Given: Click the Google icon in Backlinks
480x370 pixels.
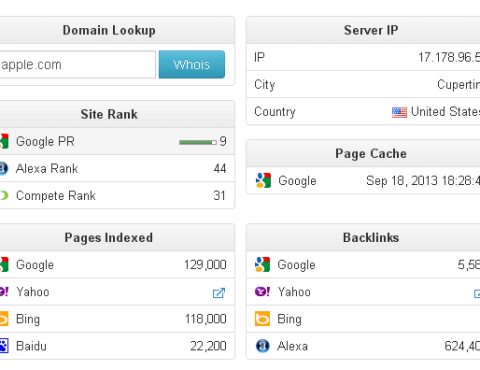Looking at the screenshot, I should point(262,264).
